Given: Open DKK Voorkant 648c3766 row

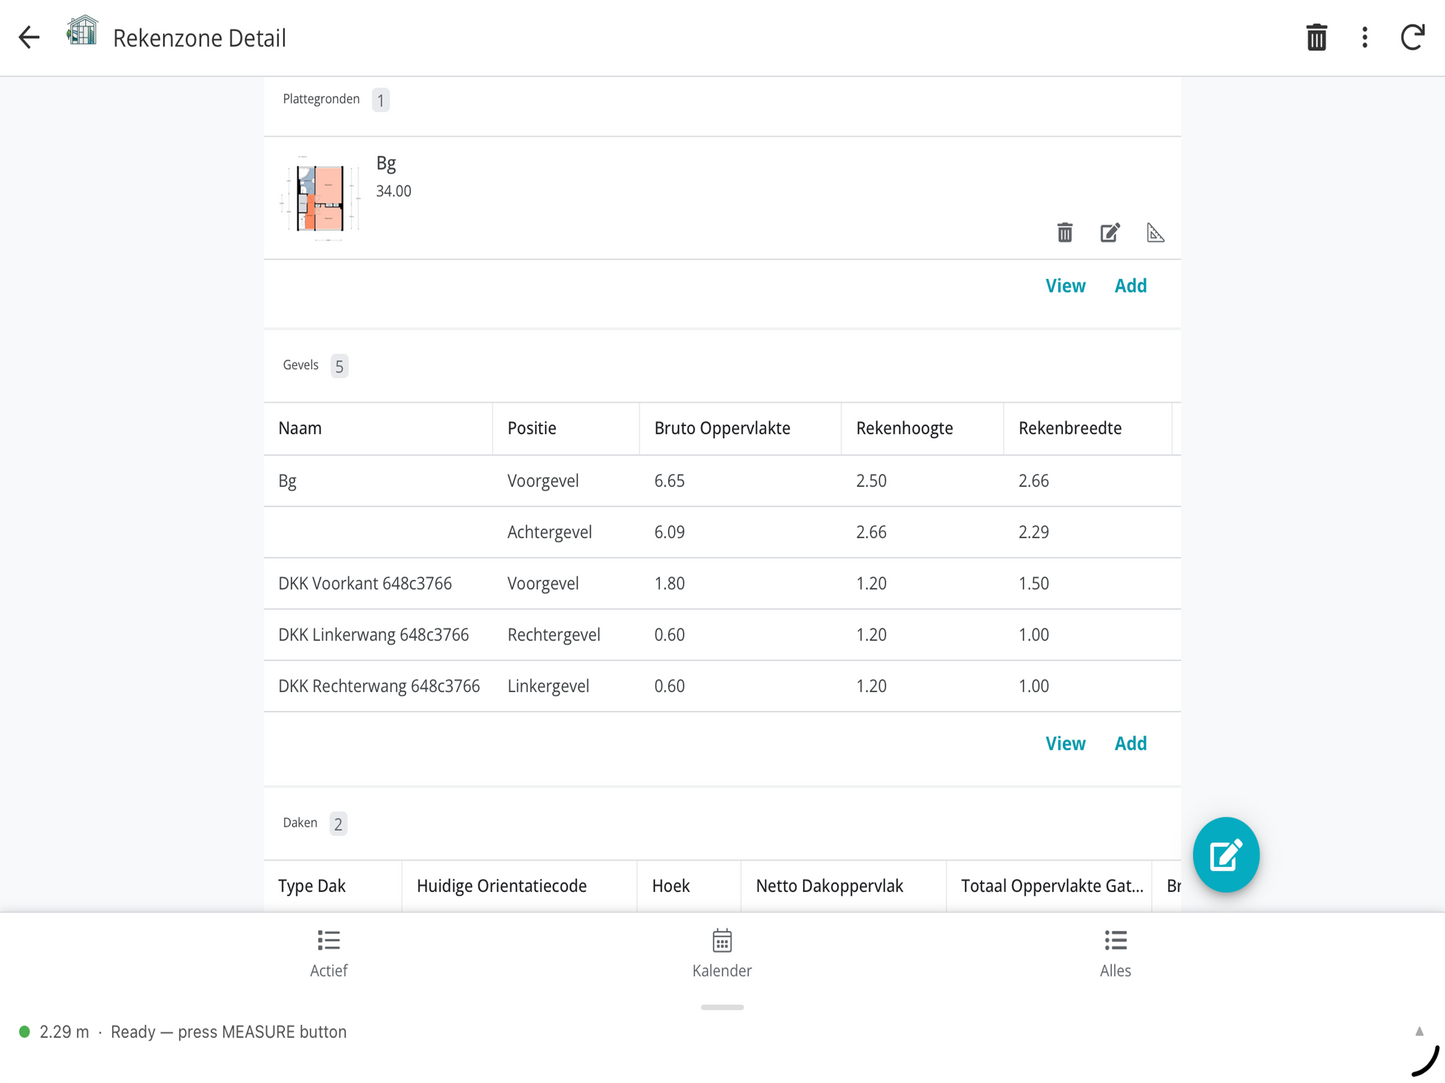Looking at the screenshot, I should [x=722, y=584].
